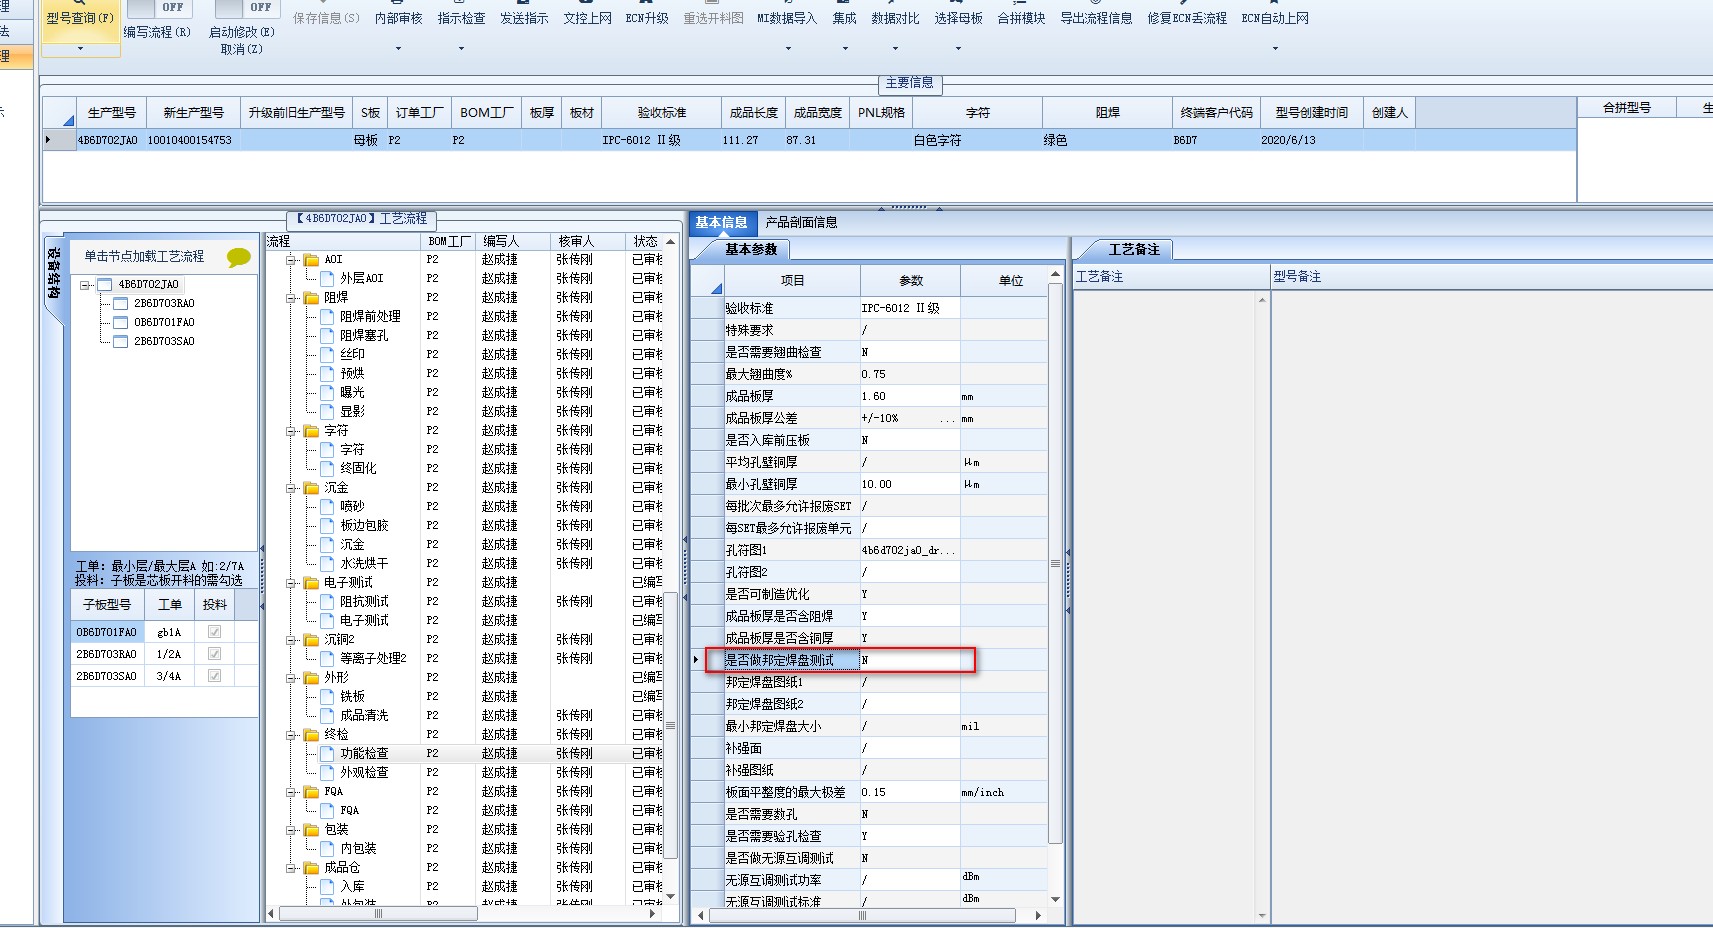The height and width of the screenshot is (928, 1713).
Task: Click the 0B6D701FA0 tree node window icon
Action: (x=120, y=322)
